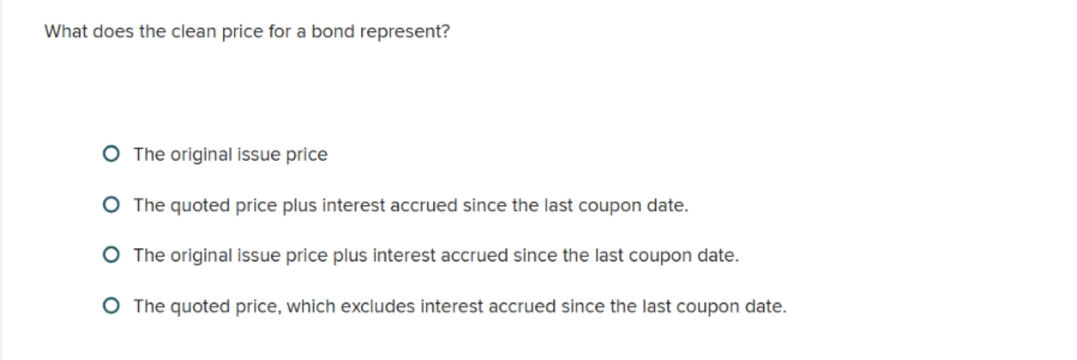
Task: Select radio for original issue price plus interest
Action: pos(111,255)
